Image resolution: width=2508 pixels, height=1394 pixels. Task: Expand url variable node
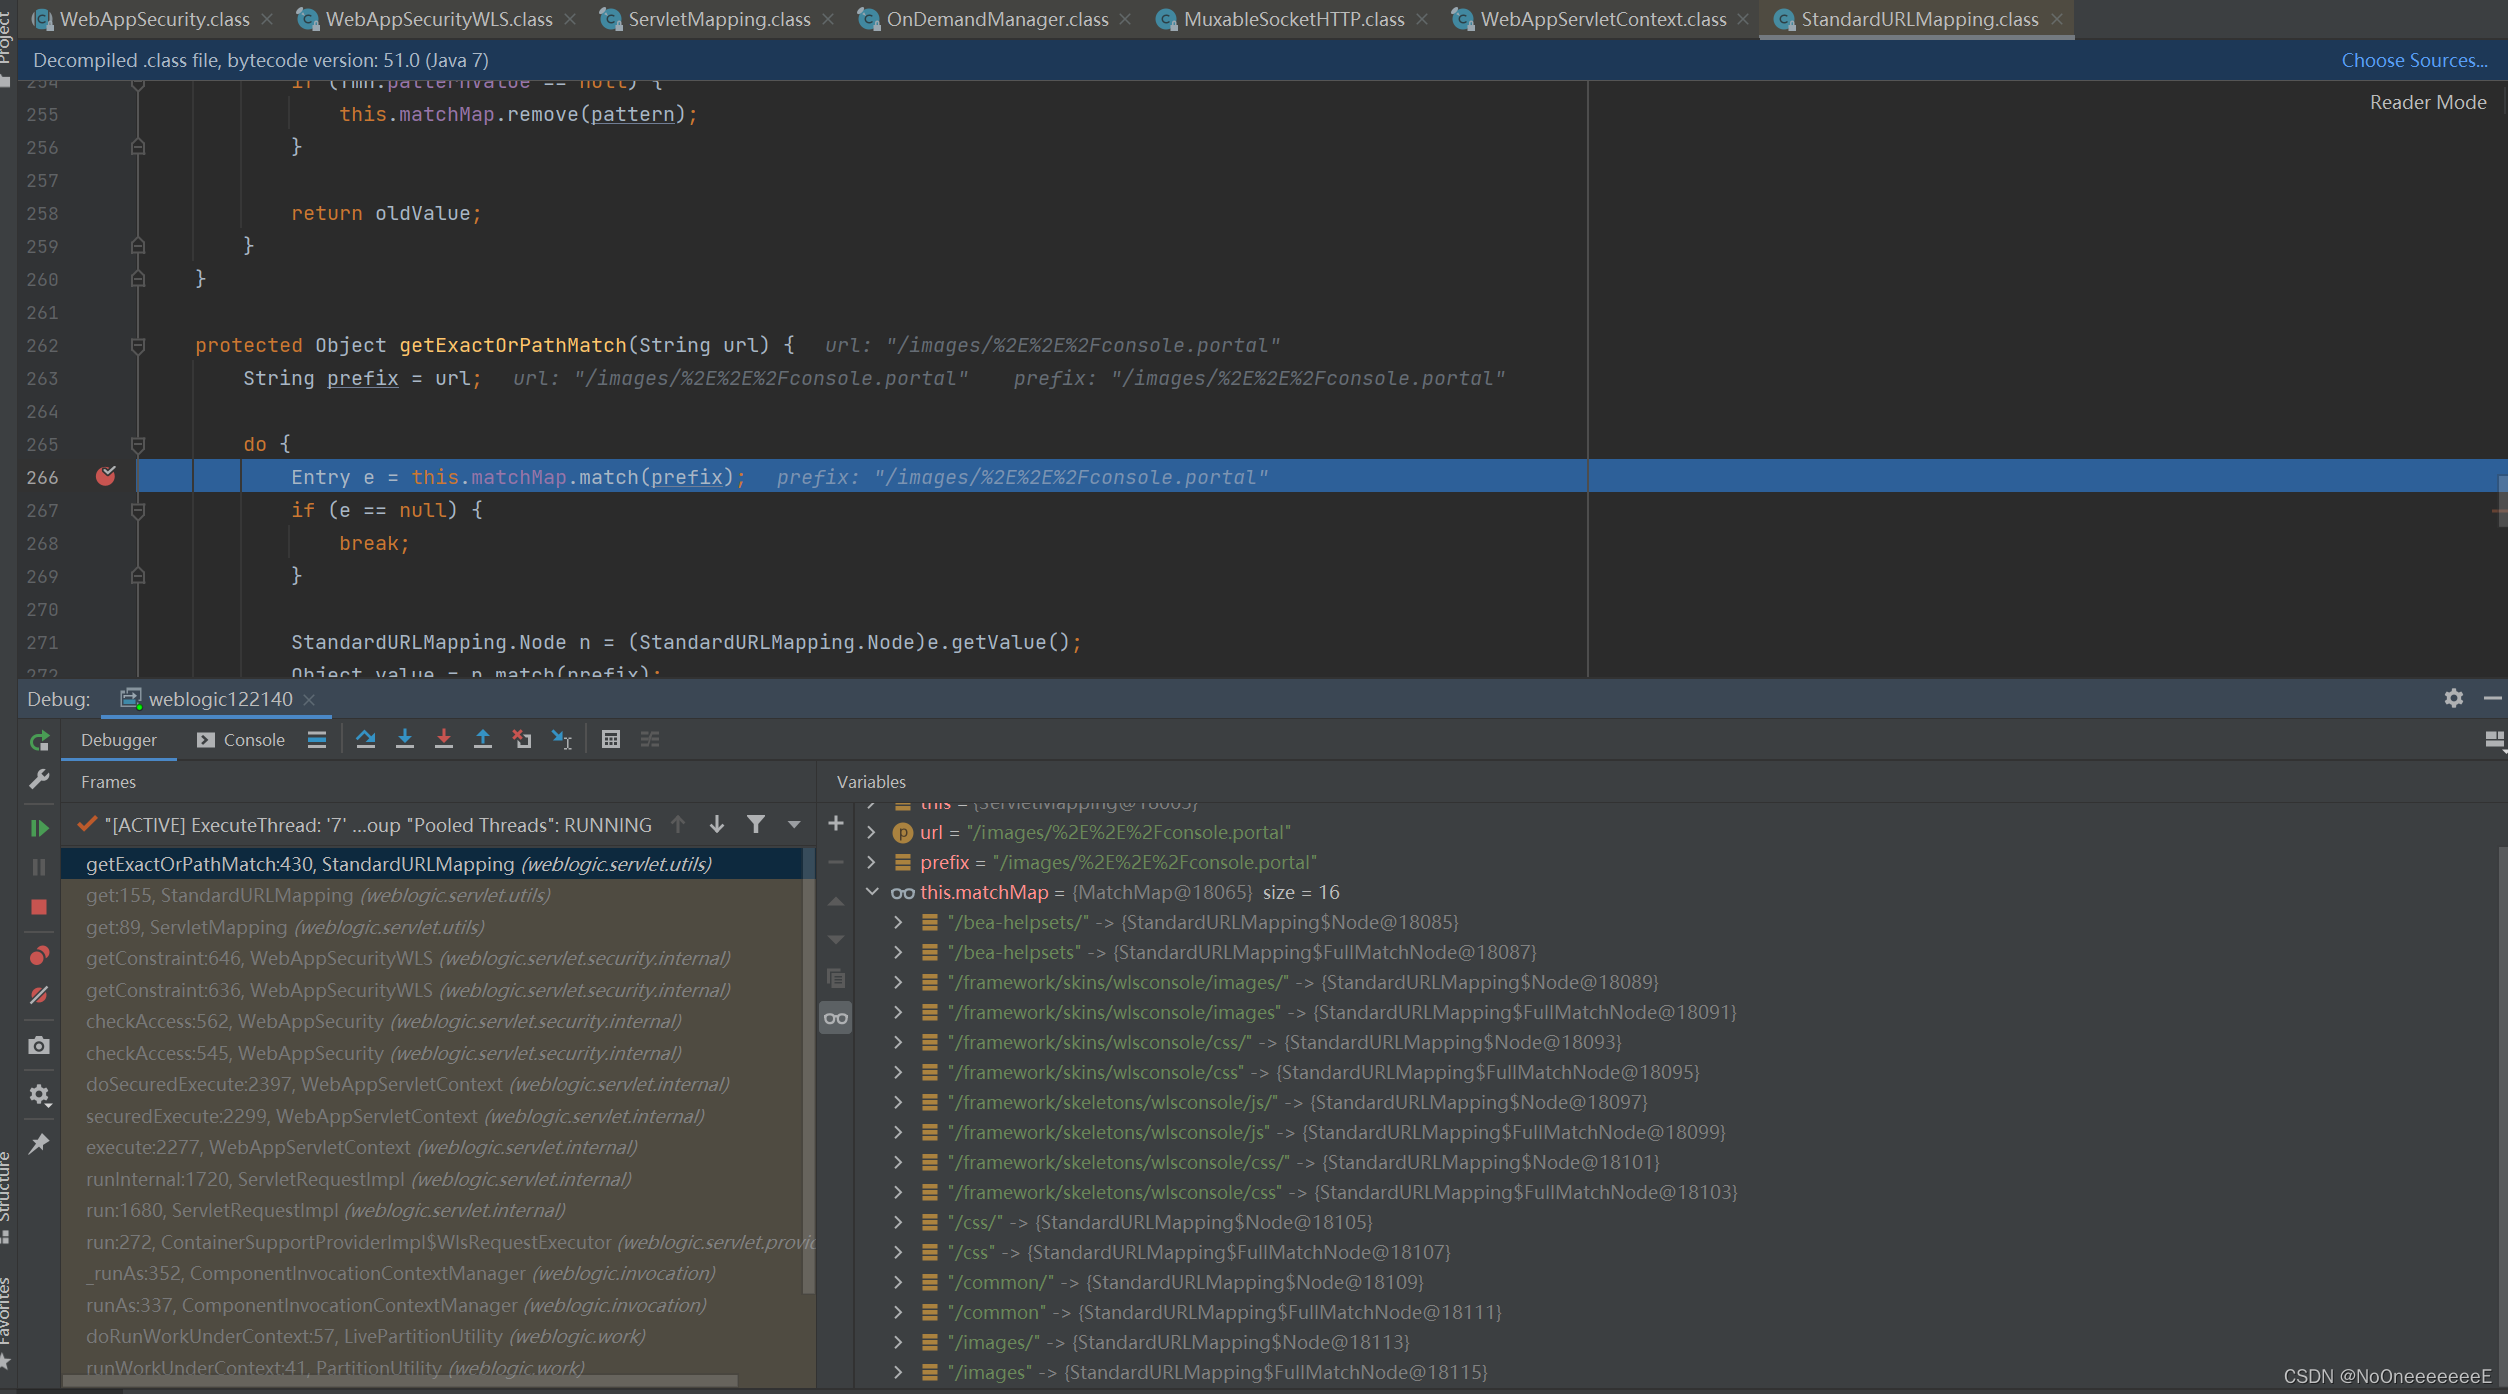[871, 832]
